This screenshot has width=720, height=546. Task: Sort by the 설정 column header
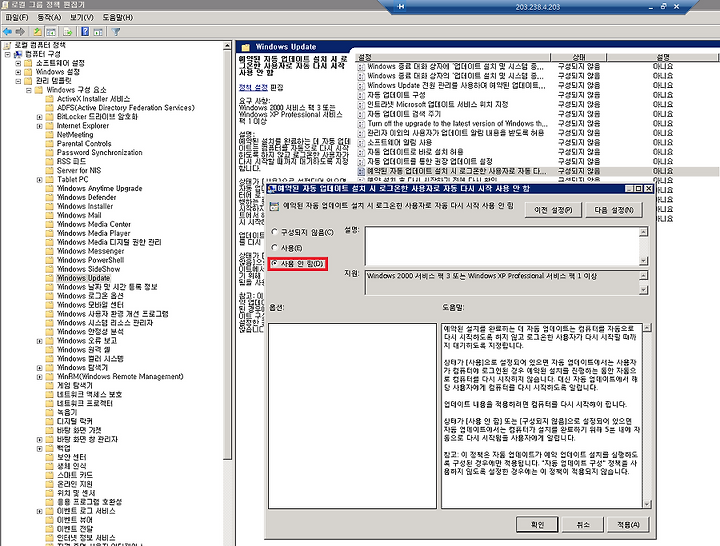coord(453,57)
